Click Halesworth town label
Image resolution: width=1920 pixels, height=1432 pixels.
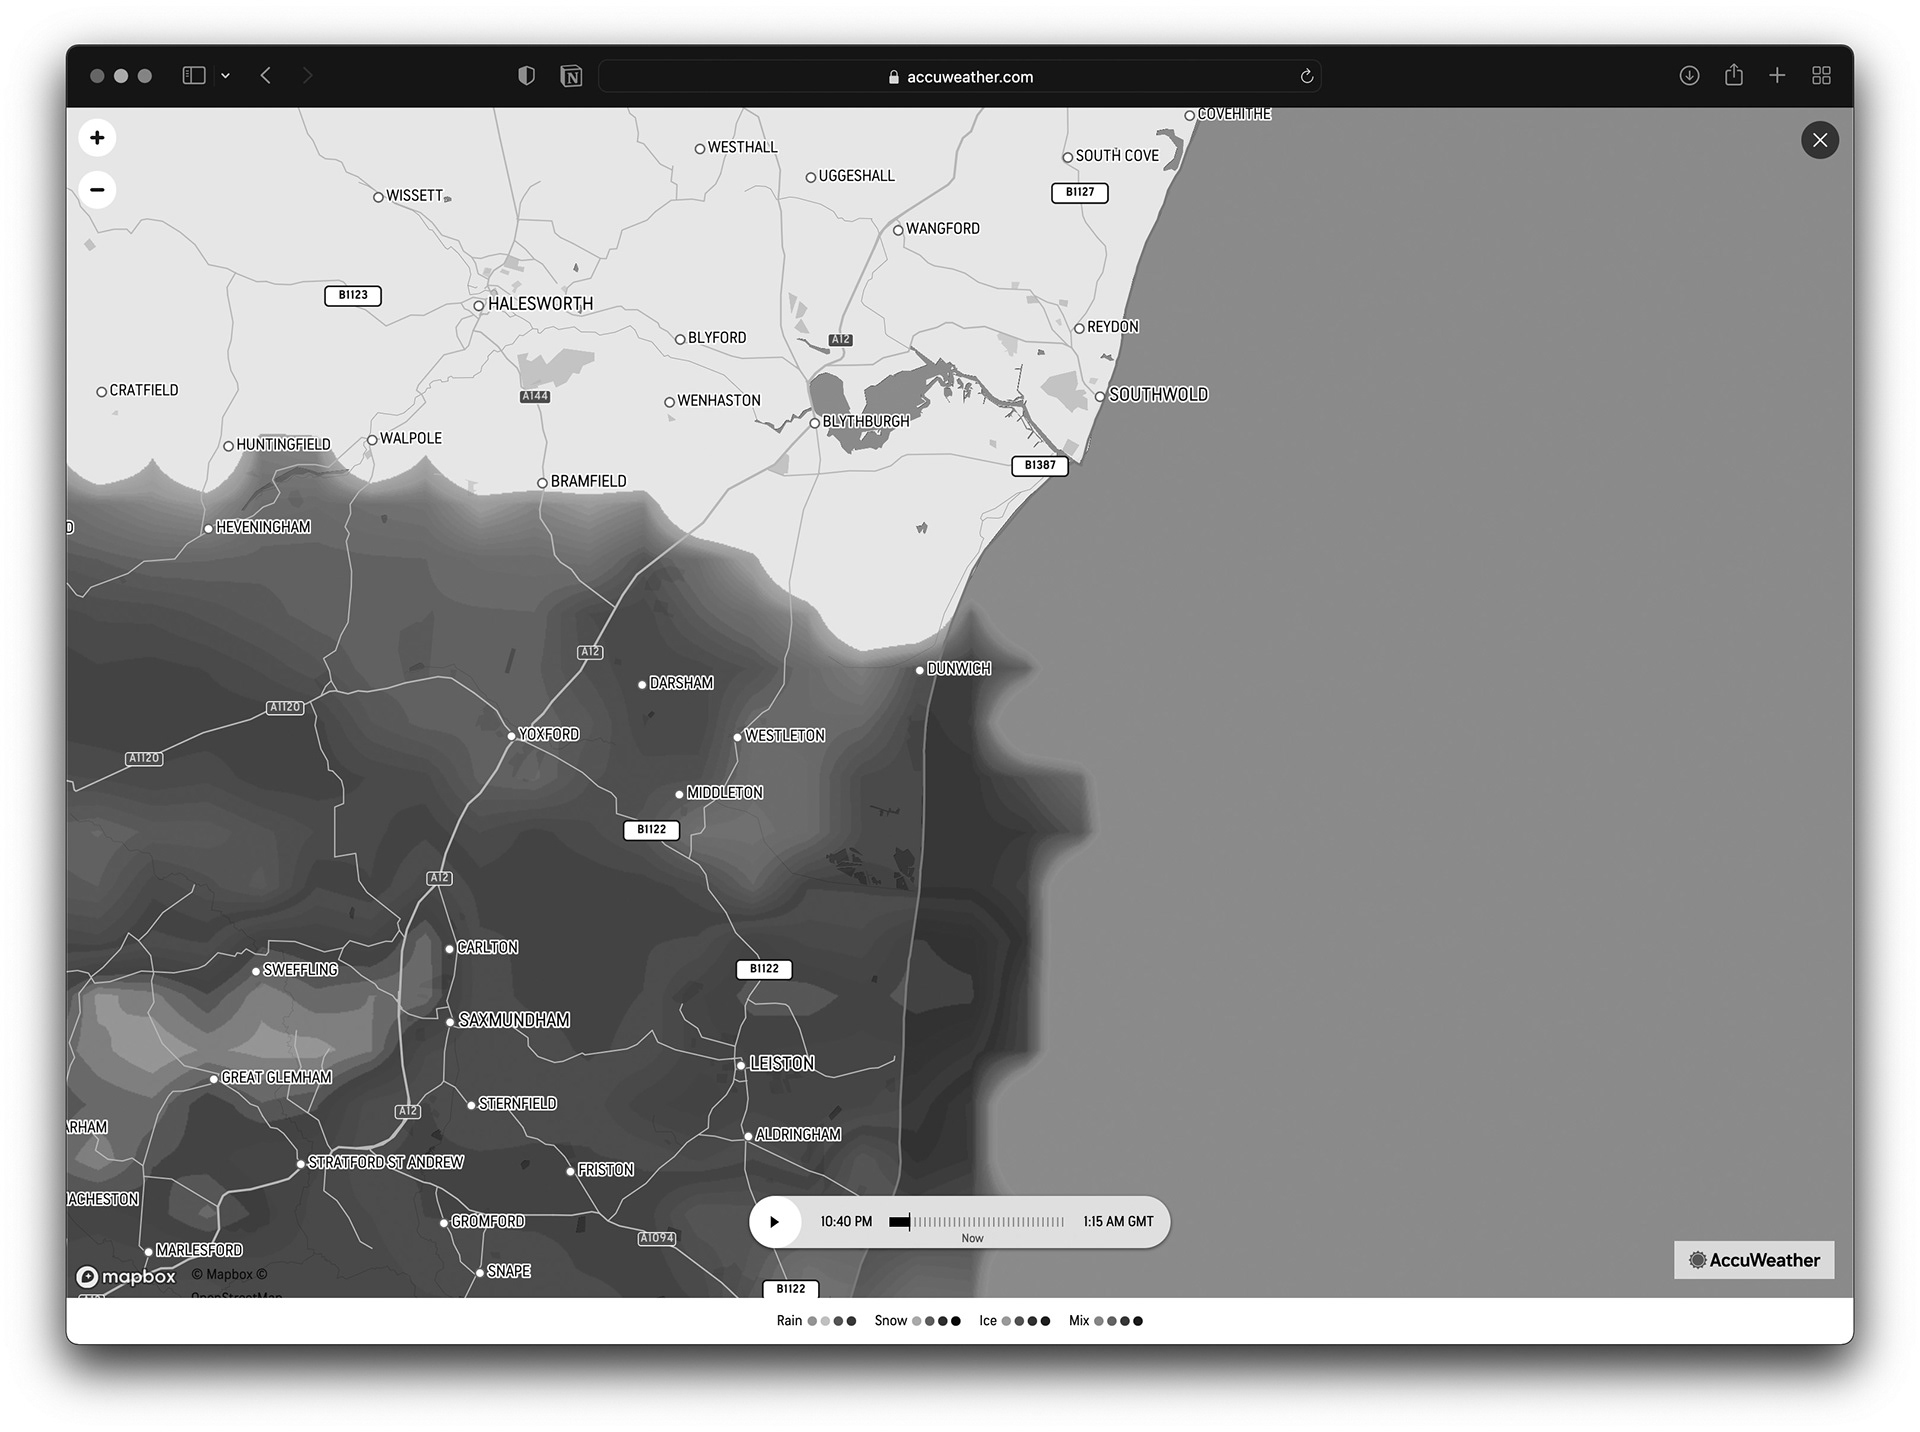pyautogui.click(x=540, y=304)
